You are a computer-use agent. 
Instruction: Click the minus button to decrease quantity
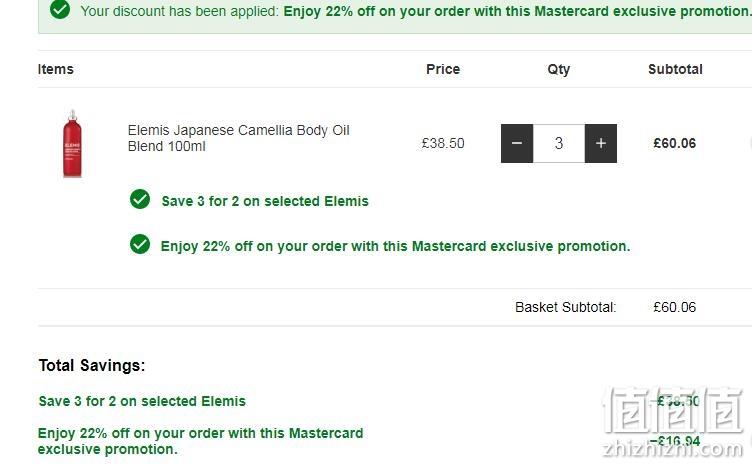pyautogui.click(x=517, y=143)
